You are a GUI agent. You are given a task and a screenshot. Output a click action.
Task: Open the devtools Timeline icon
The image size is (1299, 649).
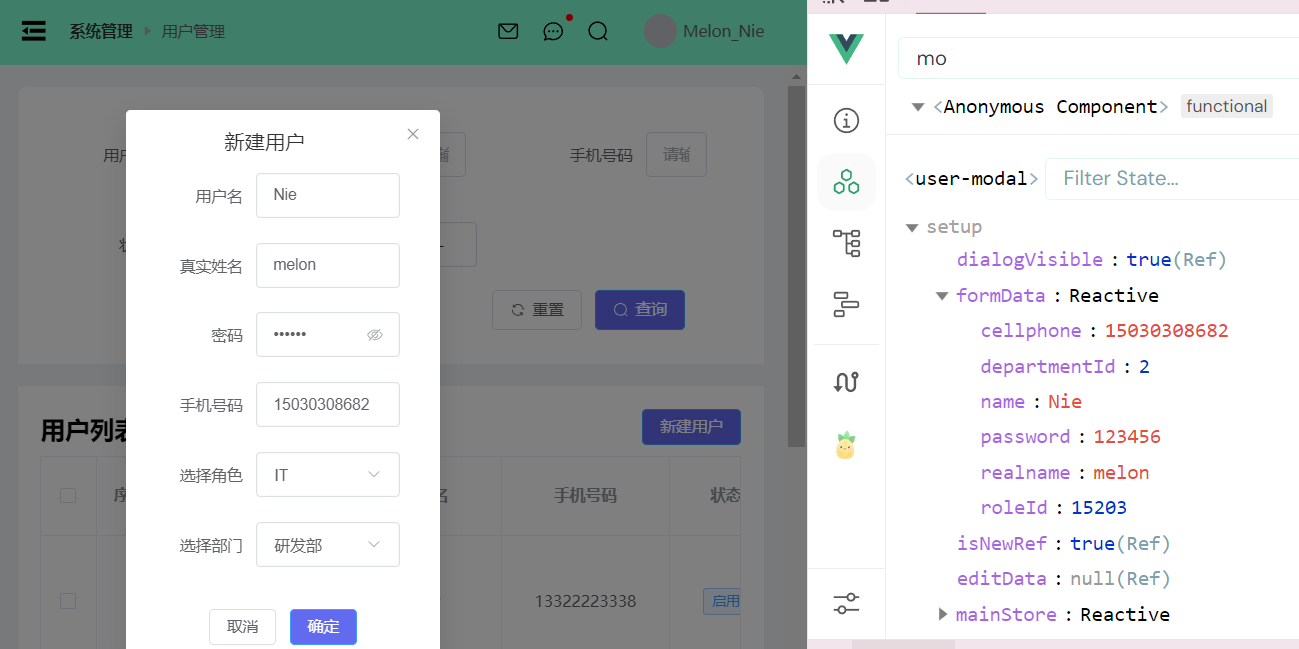click(846, 303)
